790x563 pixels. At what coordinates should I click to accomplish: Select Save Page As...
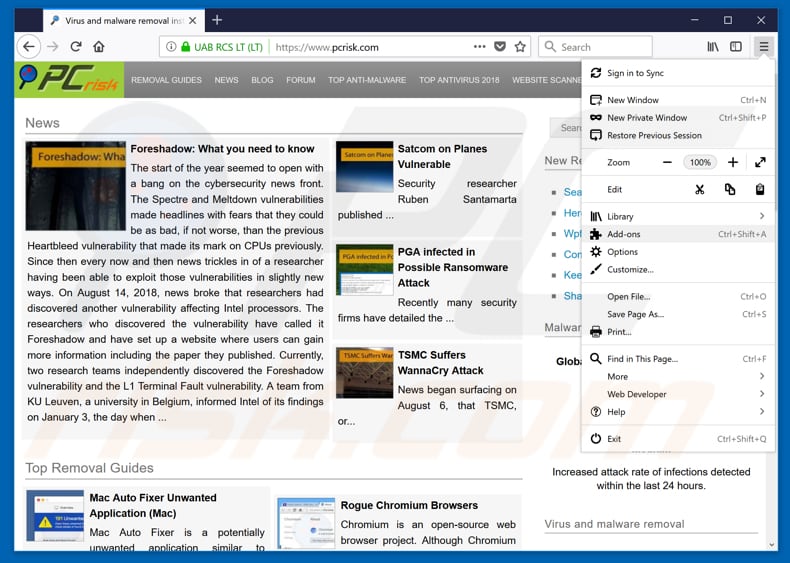click(x=678, y=314)
